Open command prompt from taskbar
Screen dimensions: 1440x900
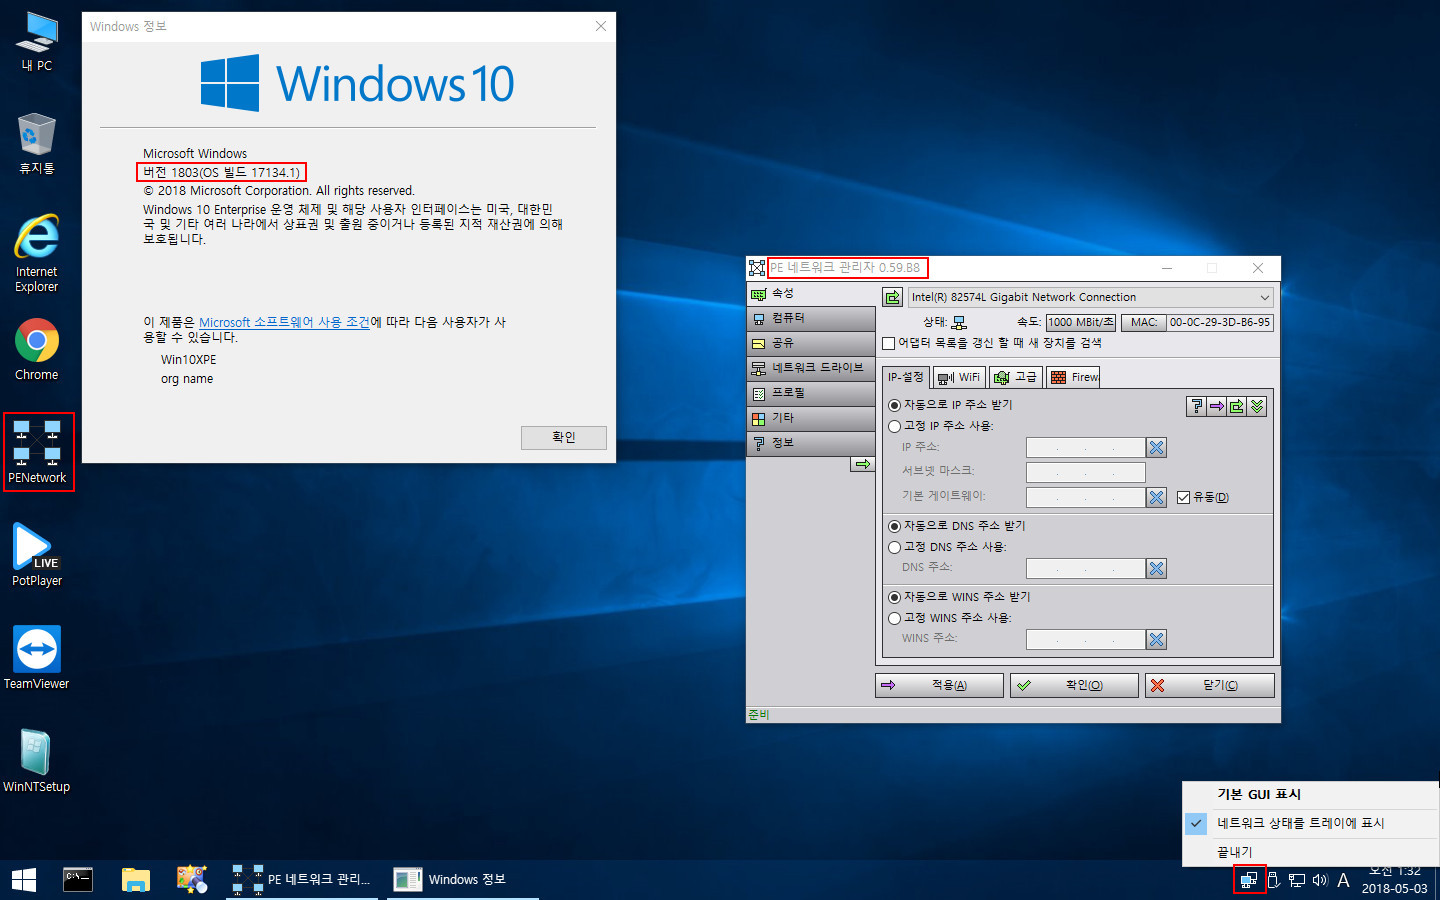(x=78, y=880)
